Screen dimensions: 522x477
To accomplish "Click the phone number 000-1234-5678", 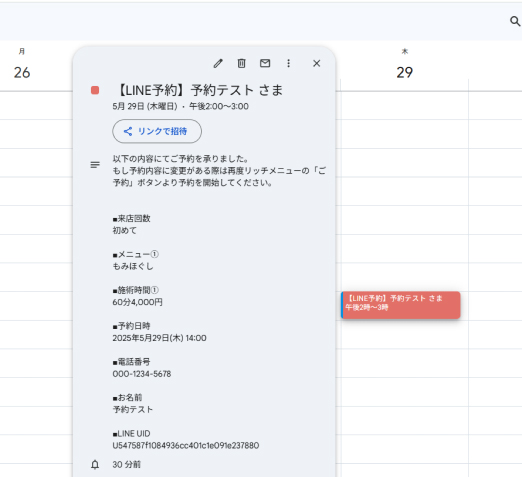I will tap(142, 374).
